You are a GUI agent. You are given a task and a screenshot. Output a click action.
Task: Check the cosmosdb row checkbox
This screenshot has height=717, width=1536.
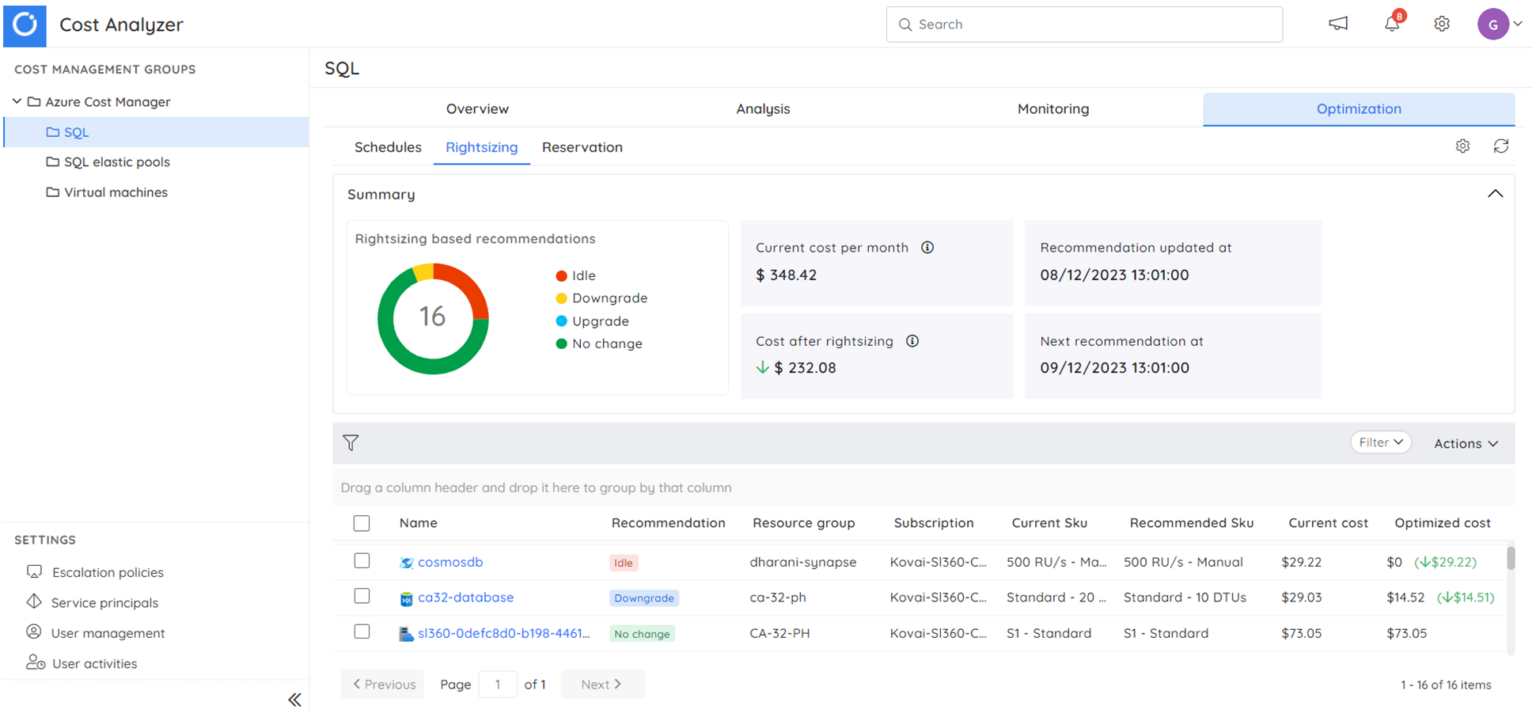coord(361,561)
